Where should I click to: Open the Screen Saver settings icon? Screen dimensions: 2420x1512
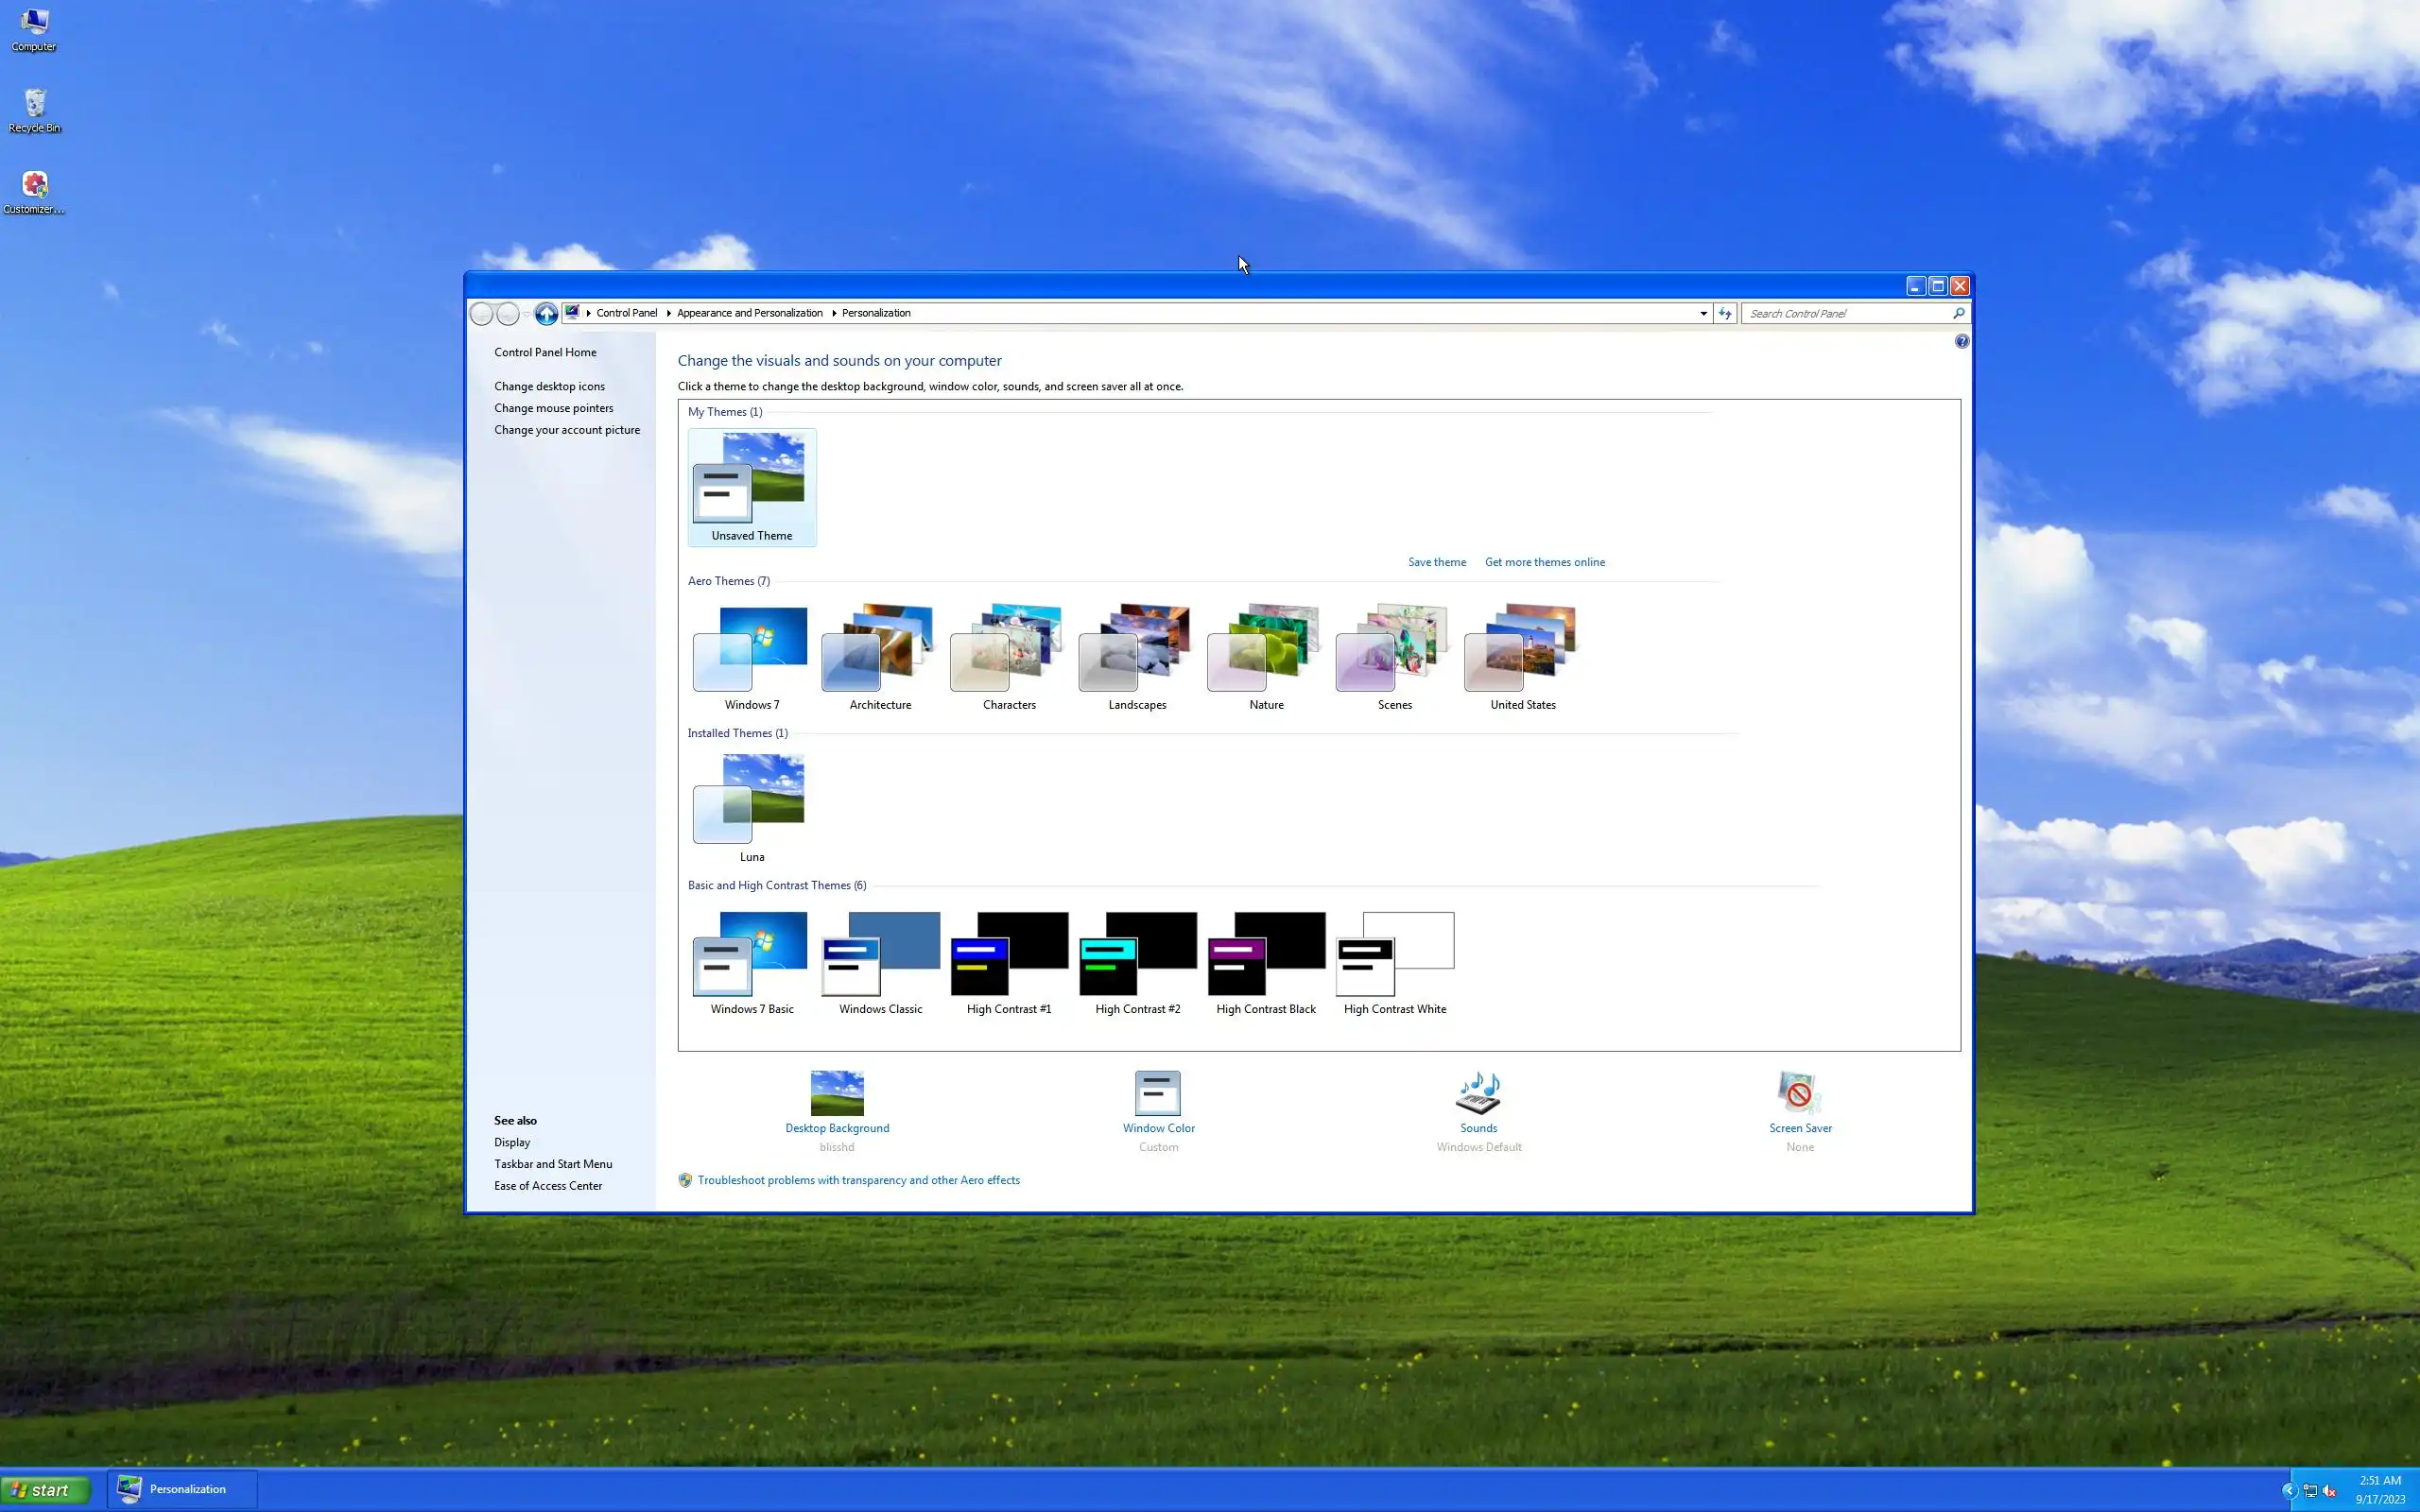(1799, 1093)
